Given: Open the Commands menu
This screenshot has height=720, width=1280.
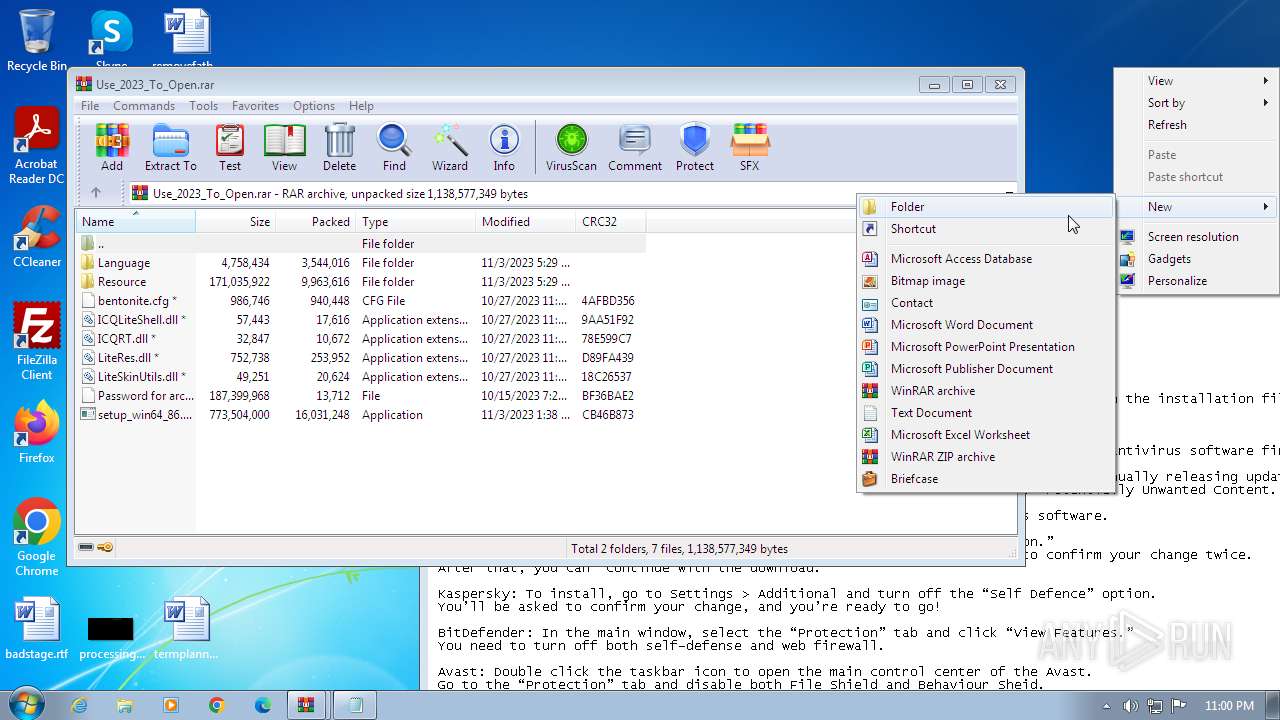Looking at the screenshot, I should click(x=144, y=105).
